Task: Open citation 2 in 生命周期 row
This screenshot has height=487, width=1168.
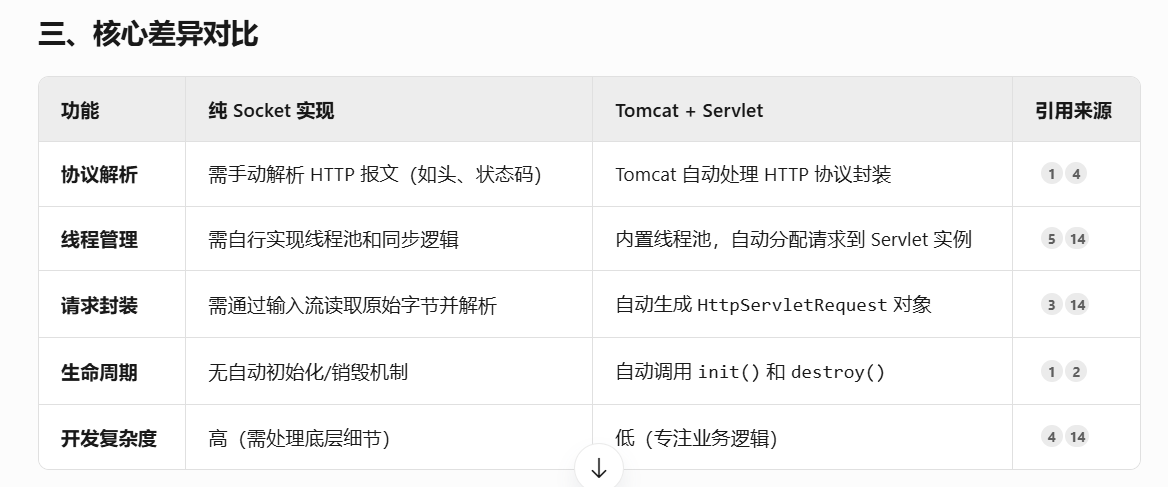Action: [1076, 372]
